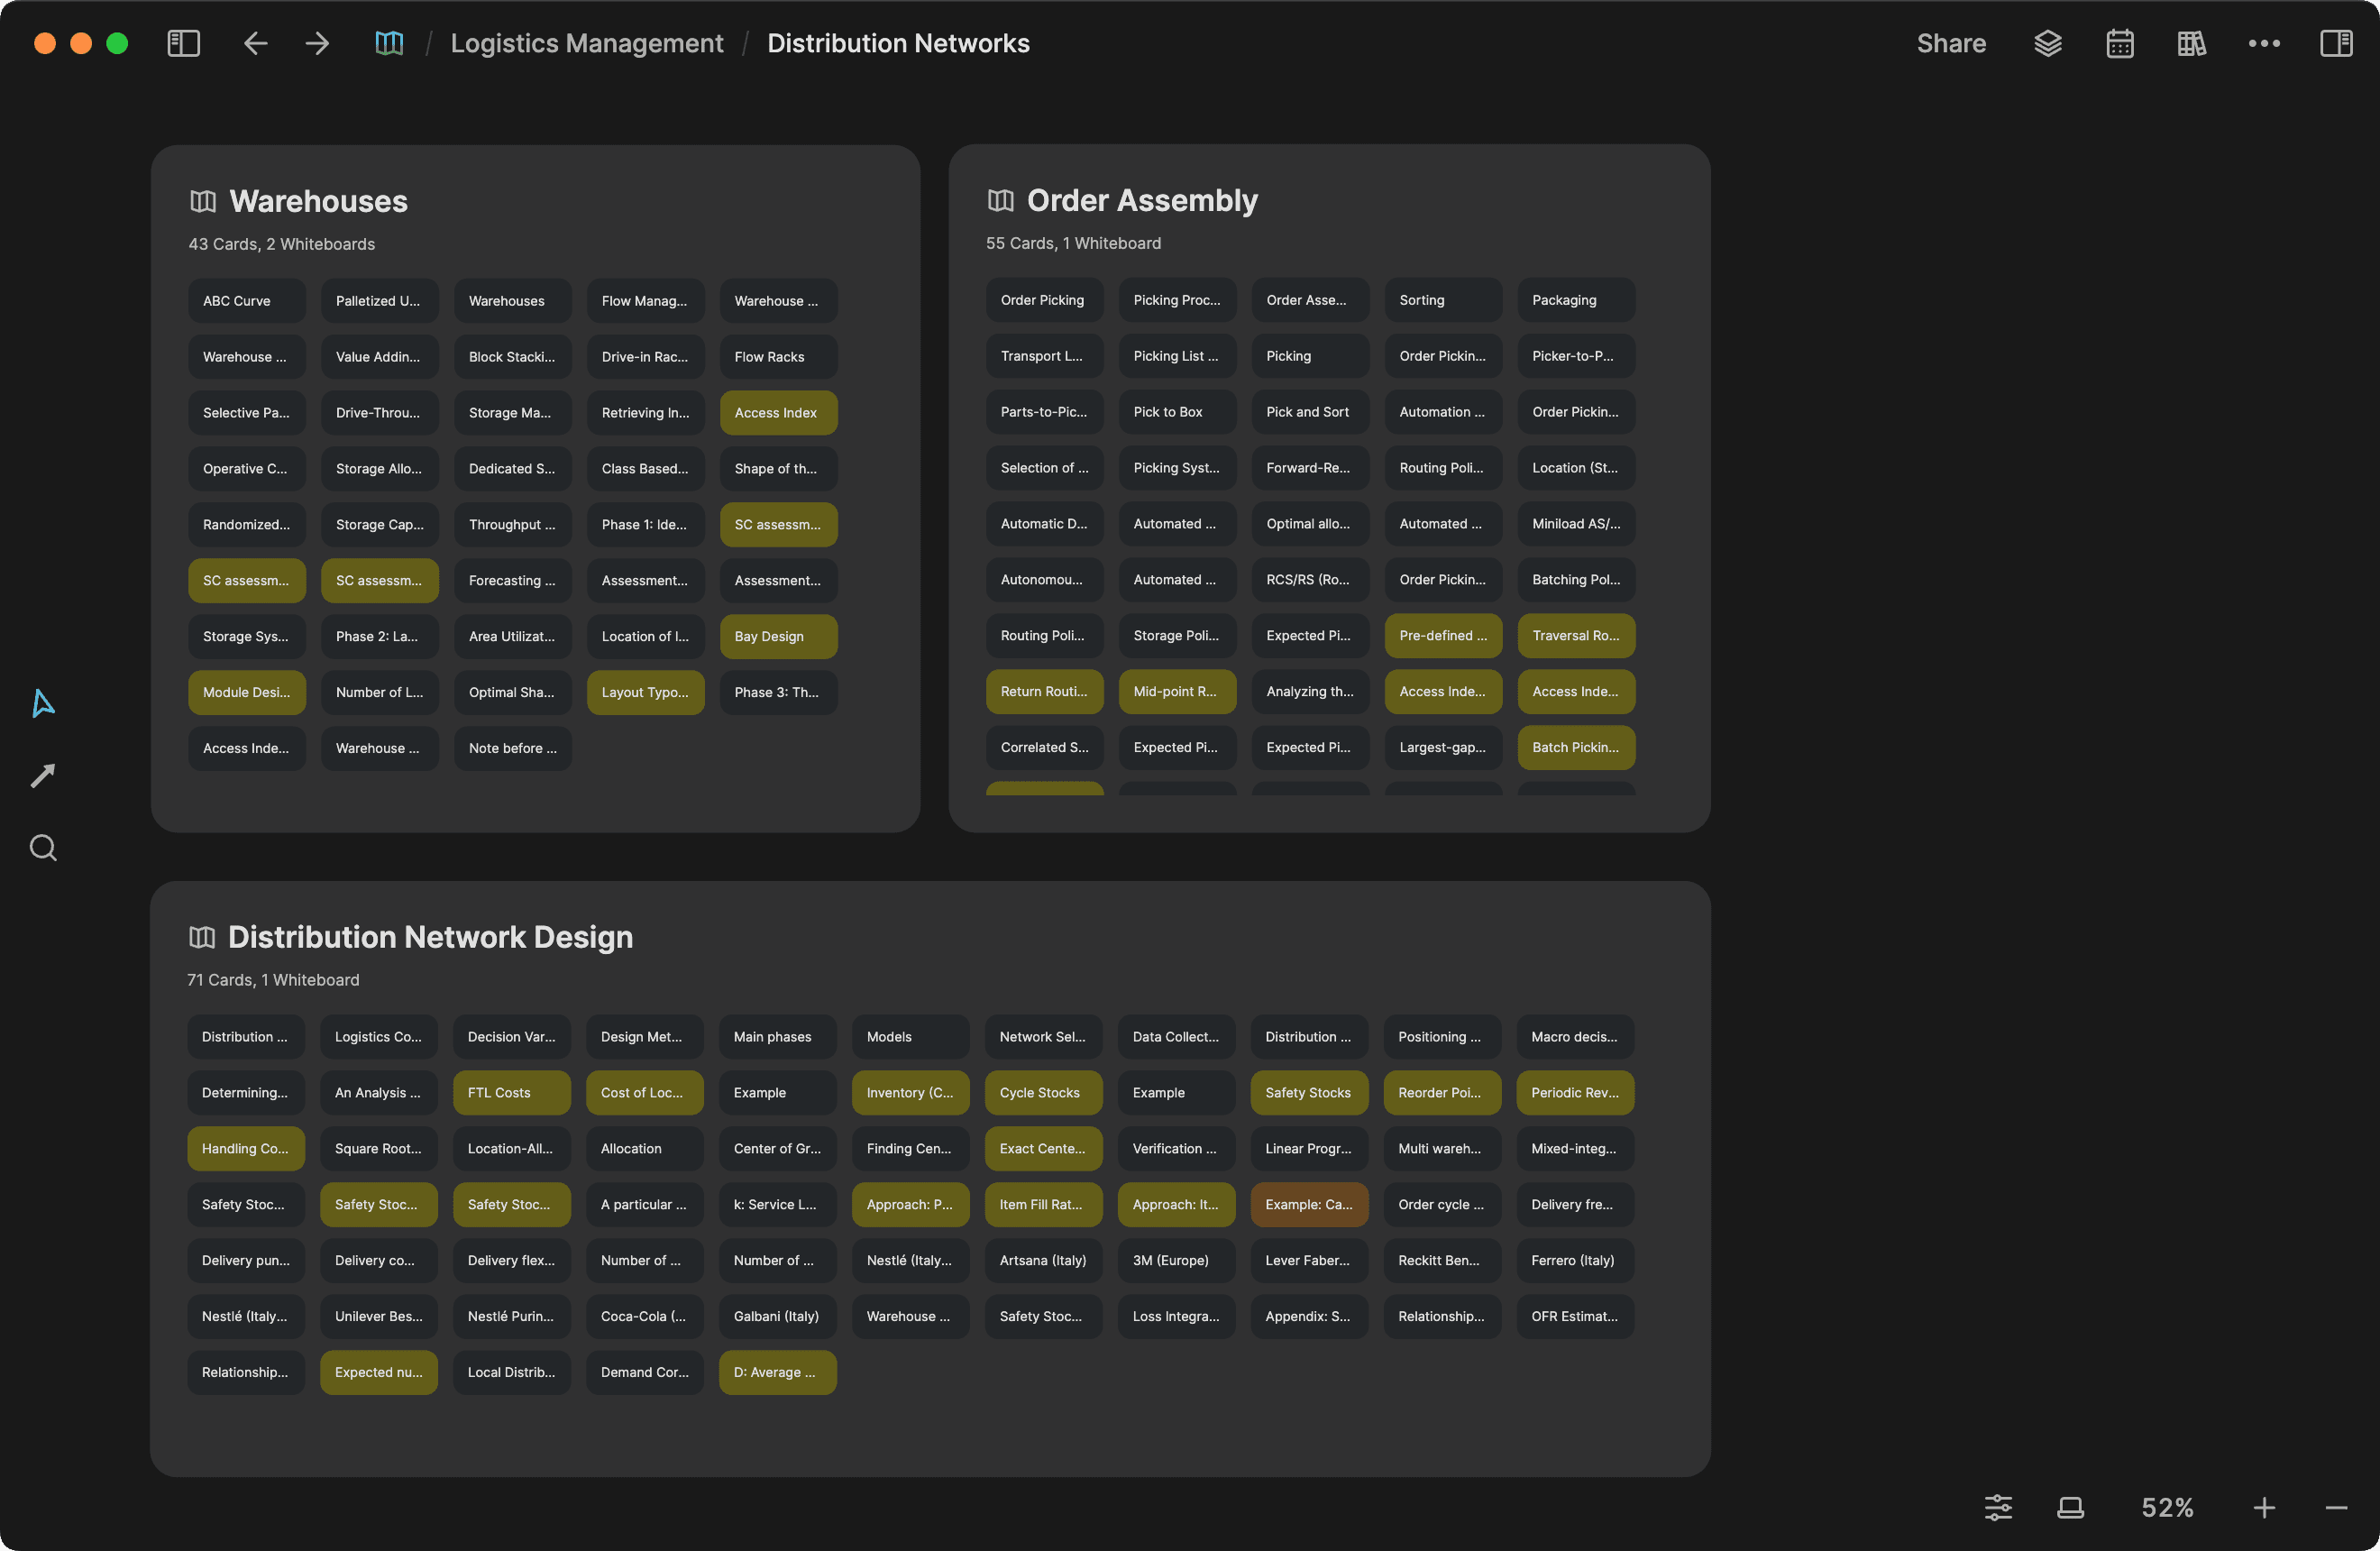Open the Main phases card
The width and height of the screenshot is (2380, 1551).
point(777,1037)
